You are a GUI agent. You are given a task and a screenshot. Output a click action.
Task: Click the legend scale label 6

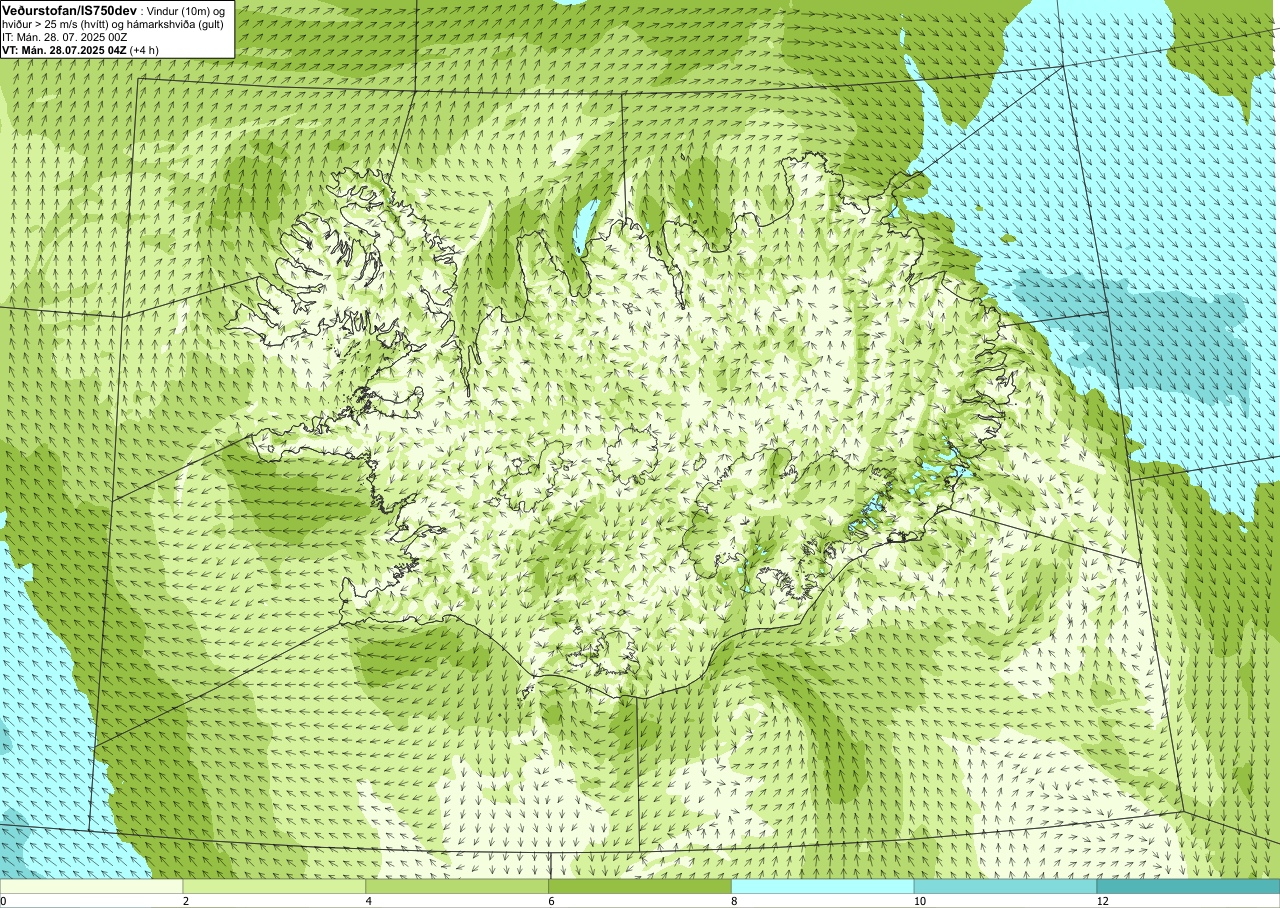(x=552, y=901)
